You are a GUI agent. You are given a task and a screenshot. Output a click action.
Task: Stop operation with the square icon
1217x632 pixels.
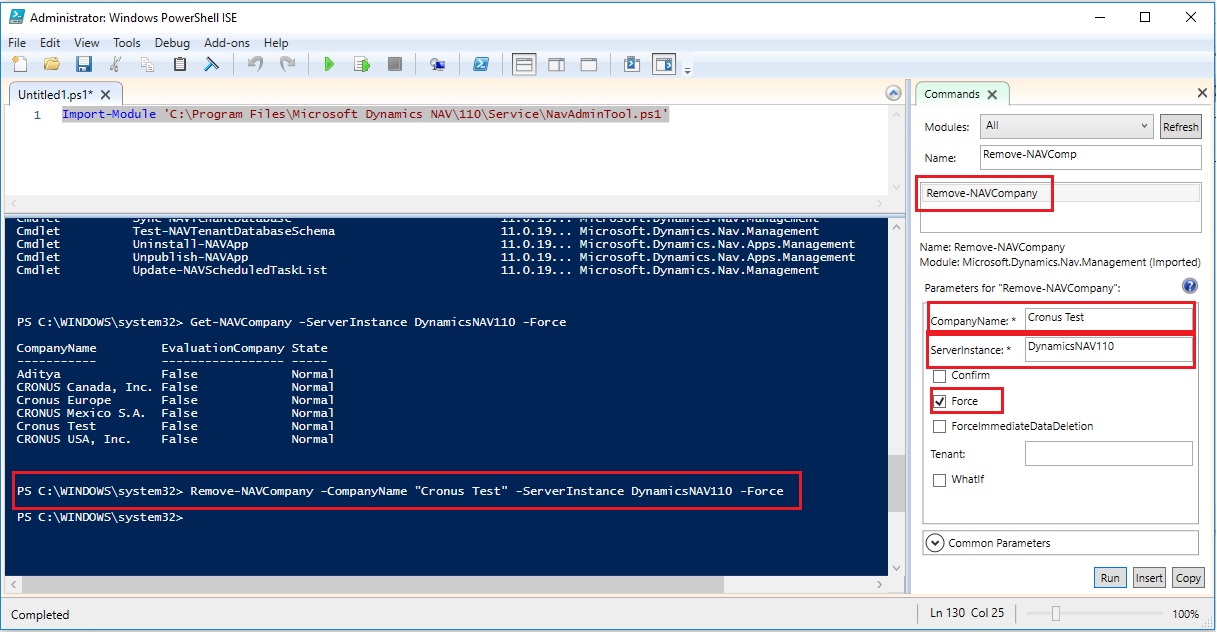tap(395, 64)
